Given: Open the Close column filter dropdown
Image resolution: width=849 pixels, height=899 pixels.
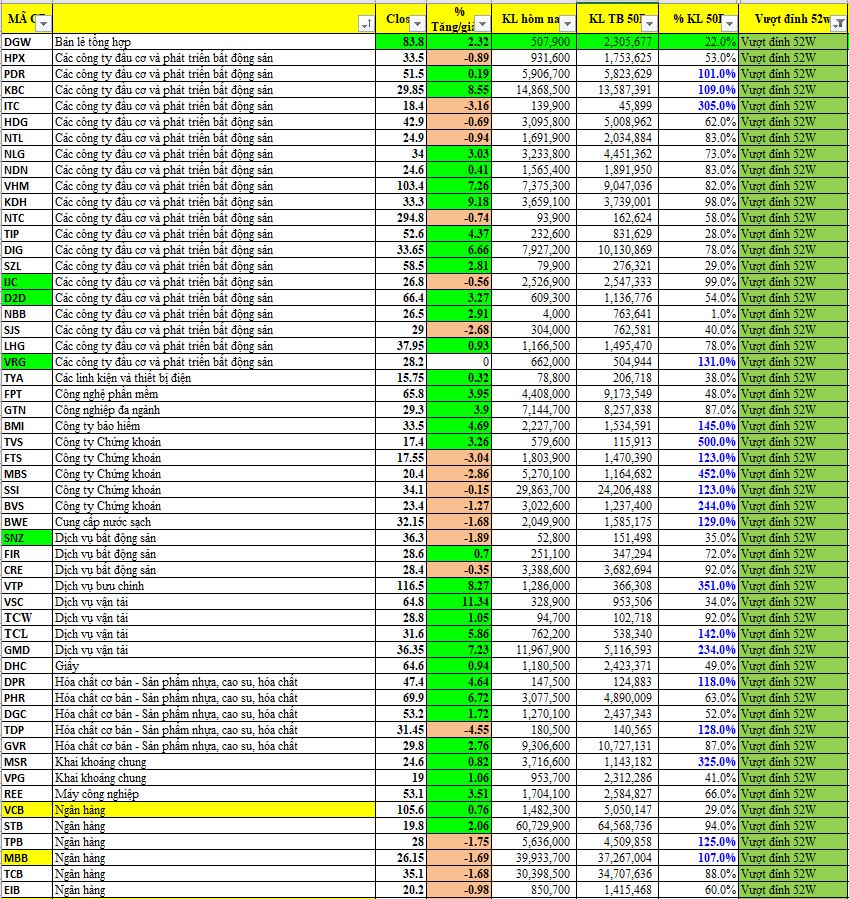Looking at the screenshot, I should pos(418,22).
